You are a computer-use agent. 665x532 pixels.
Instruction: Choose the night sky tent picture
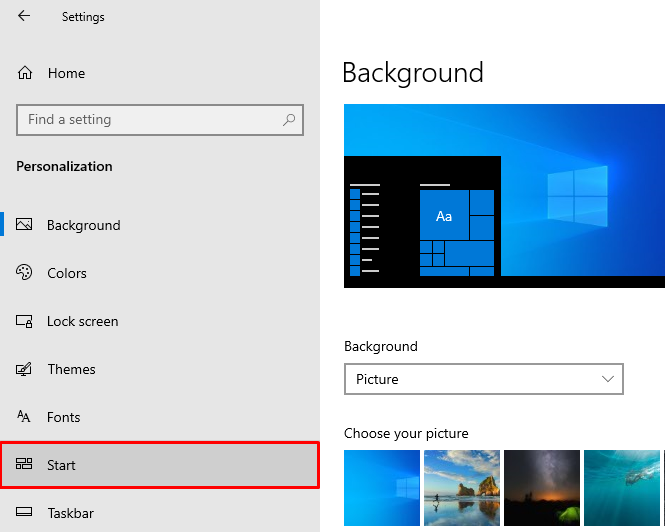pyautogui.click(x=542, y=488)
